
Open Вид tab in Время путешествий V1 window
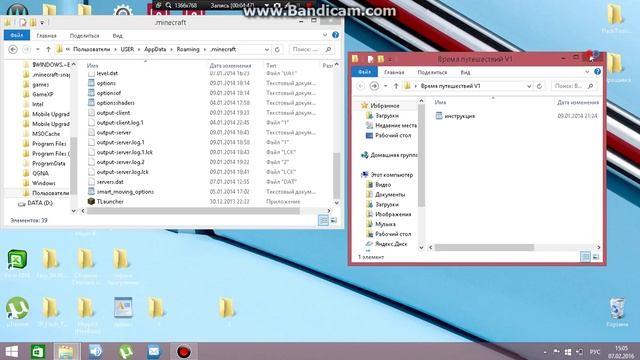(465, 72)
